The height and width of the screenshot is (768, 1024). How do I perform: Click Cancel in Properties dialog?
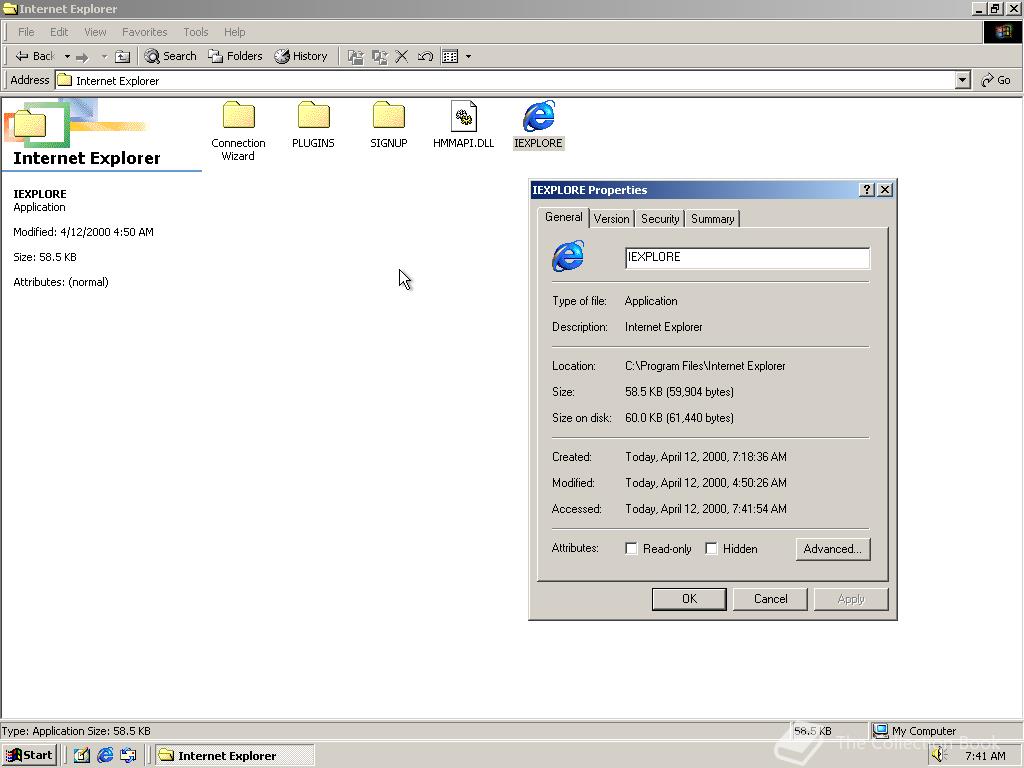click(770, 599)
